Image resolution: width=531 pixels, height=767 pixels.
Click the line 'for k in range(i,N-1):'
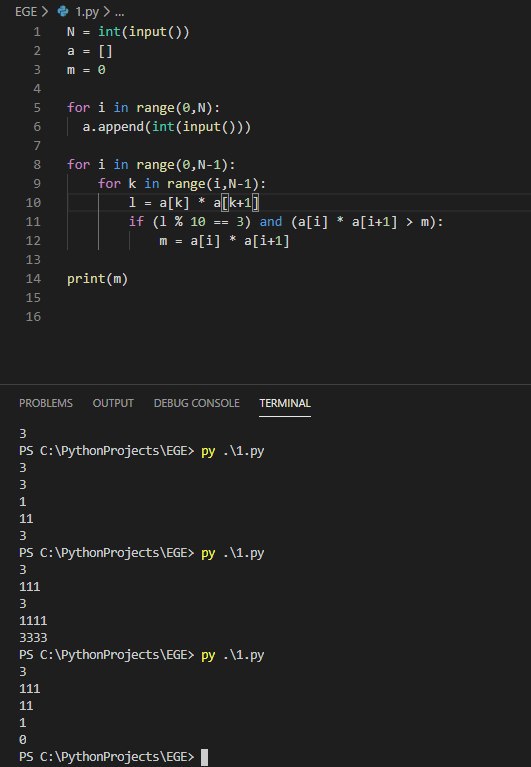(x=182, y=183)
